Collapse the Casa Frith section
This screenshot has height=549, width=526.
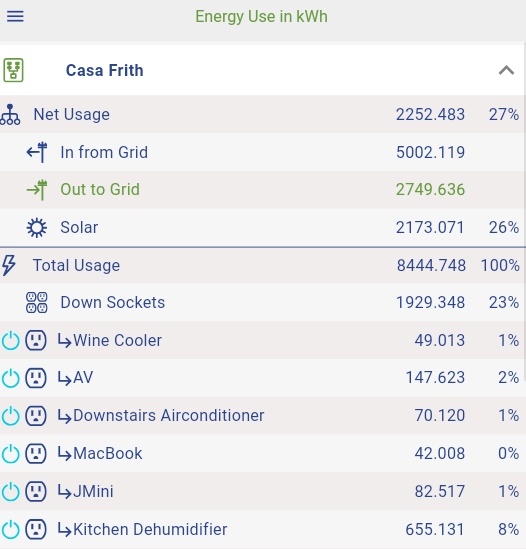506,70
